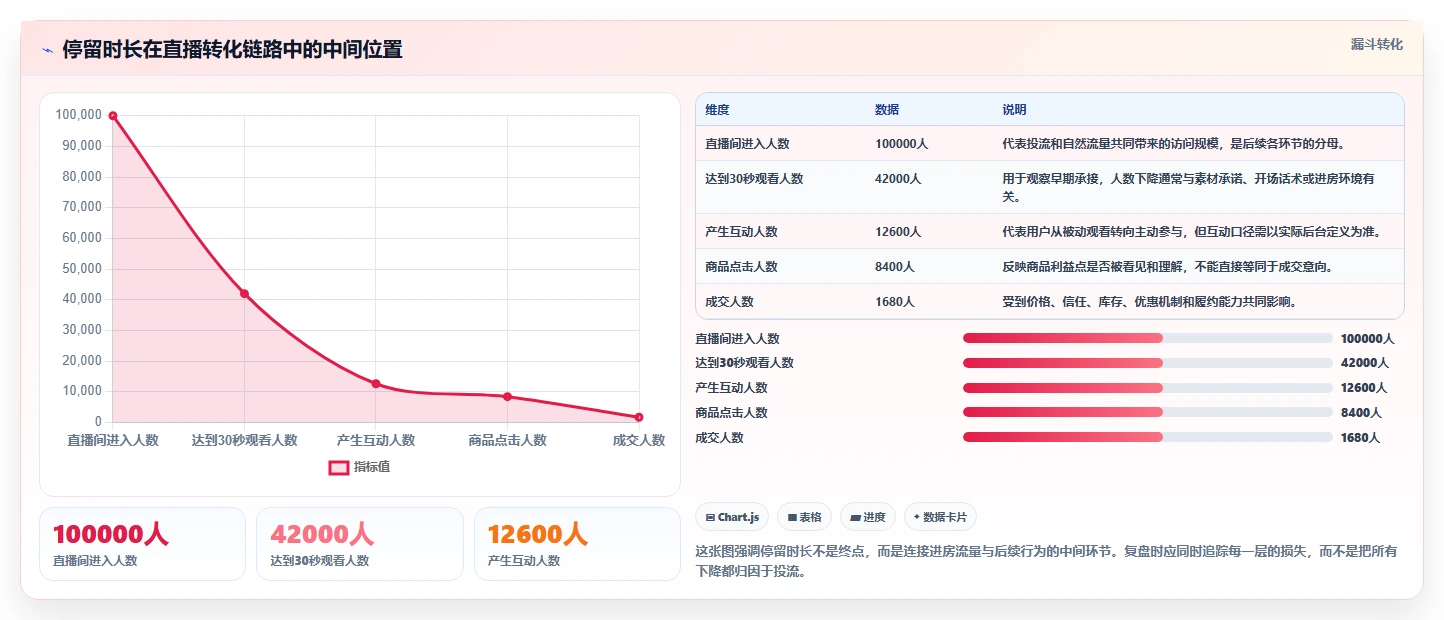This screenshot has width=1444, height=620.
Task: Click the 12600人 data card
Action: coord(577,544)
